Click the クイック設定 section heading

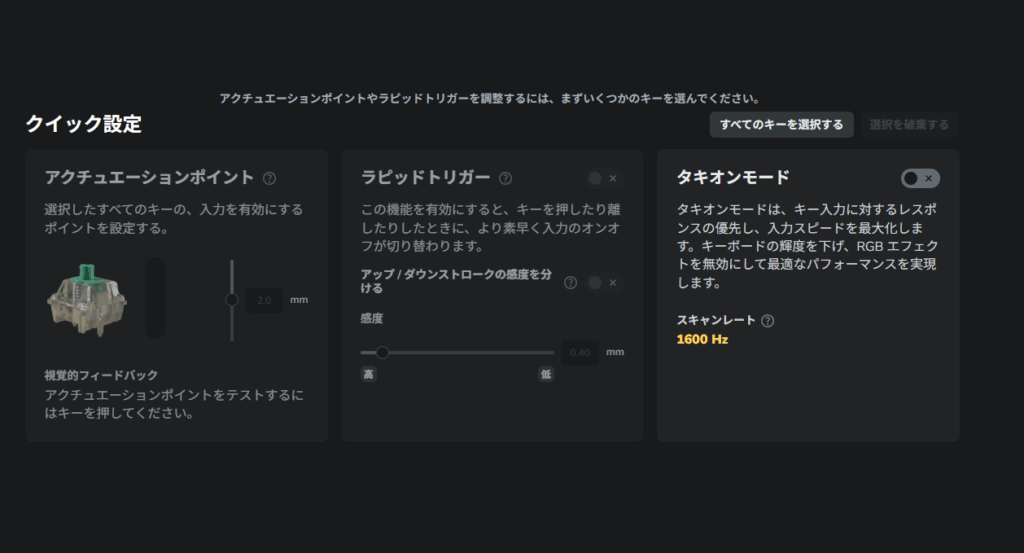coord(83,124)
